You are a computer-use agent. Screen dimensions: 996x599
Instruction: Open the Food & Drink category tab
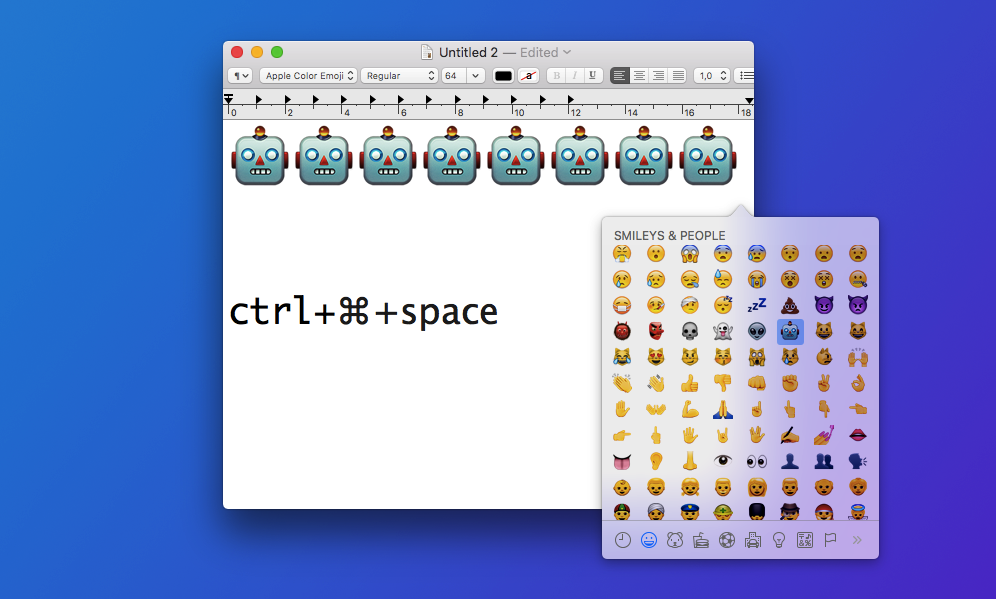[701, 541]
